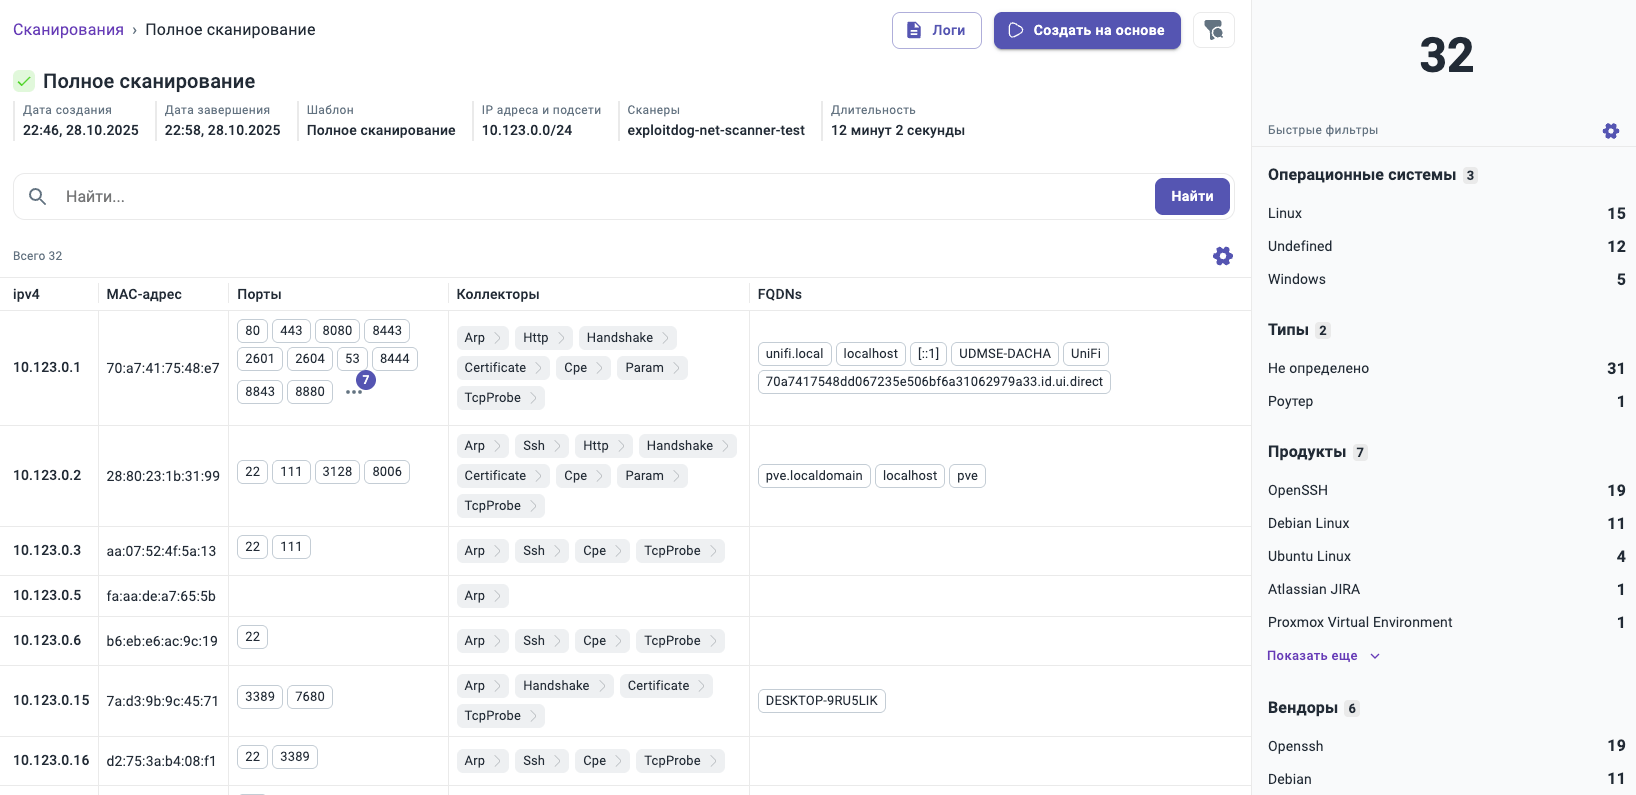The height and width of the screenshot is (795, 1636).
Task: Open the Логи log document button
Action: click(x=936, y=30)
